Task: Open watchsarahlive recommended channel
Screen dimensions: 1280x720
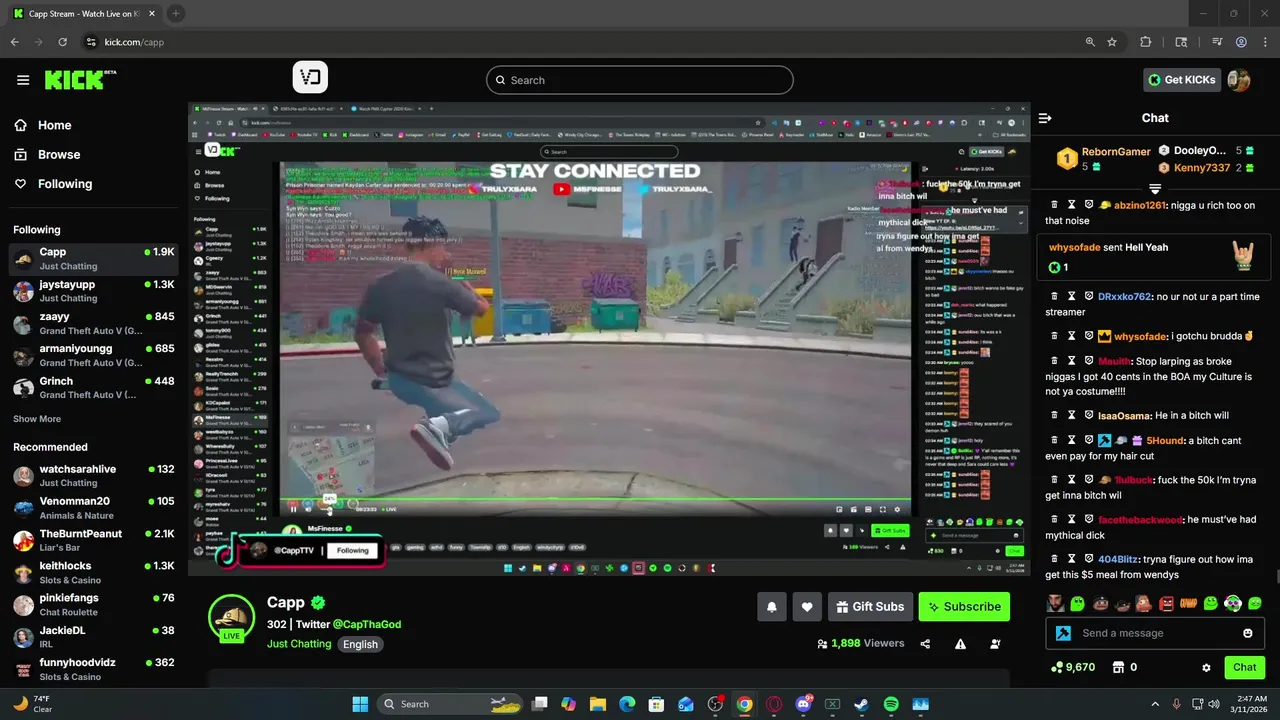Action: pyautogui.click(x=94, y=476)
